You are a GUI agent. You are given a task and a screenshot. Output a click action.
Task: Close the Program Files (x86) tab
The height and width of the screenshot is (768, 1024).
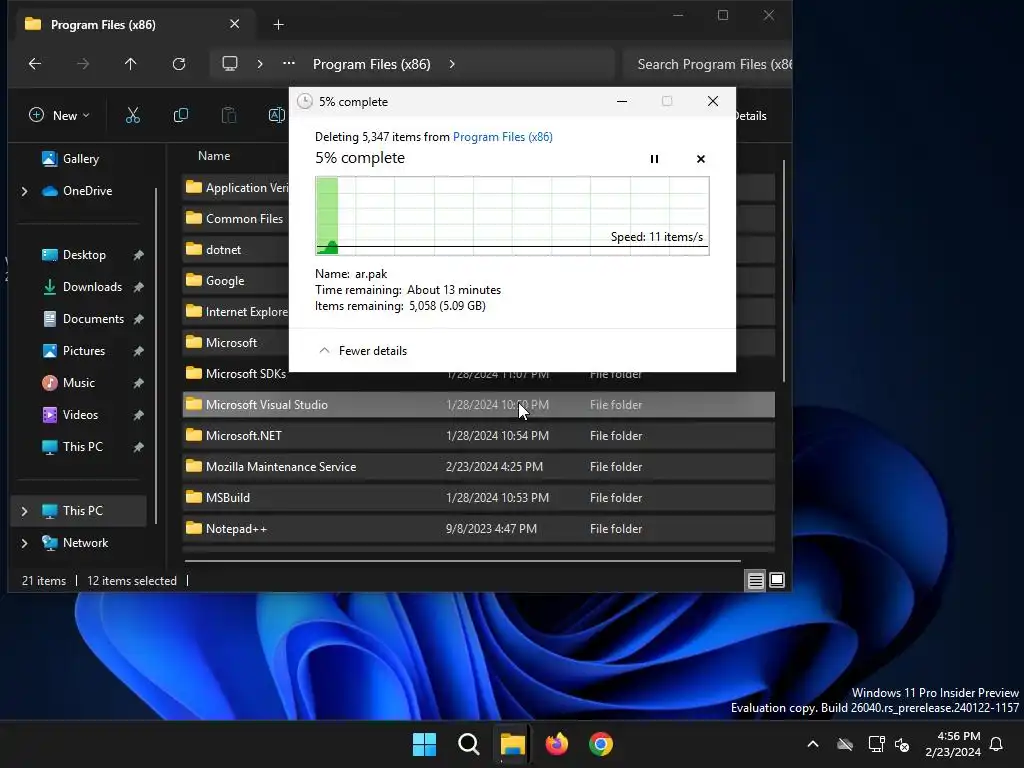[234, 24]
